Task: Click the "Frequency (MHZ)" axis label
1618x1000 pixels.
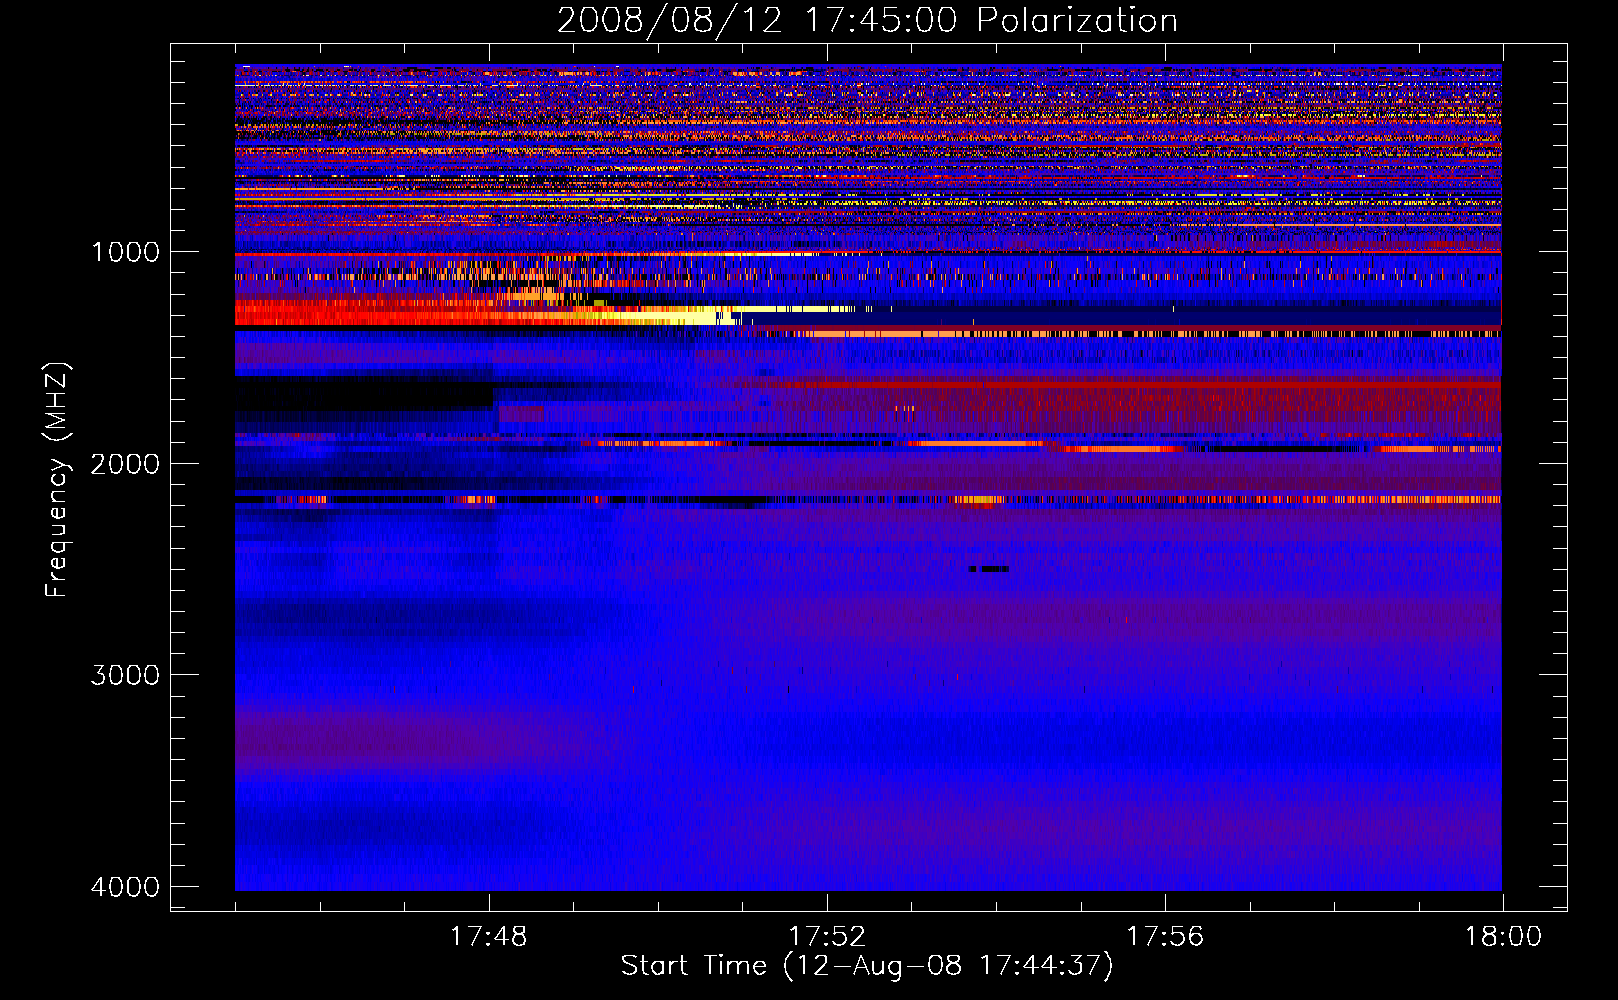Action: coord(56,480)
